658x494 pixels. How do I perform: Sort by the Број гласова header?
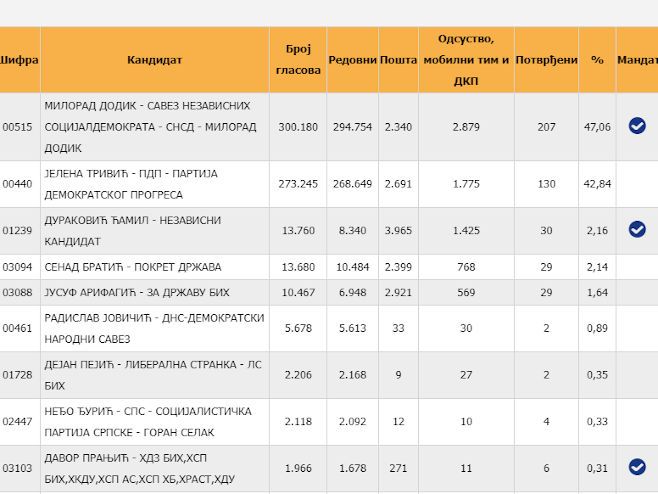coord(298,60)
